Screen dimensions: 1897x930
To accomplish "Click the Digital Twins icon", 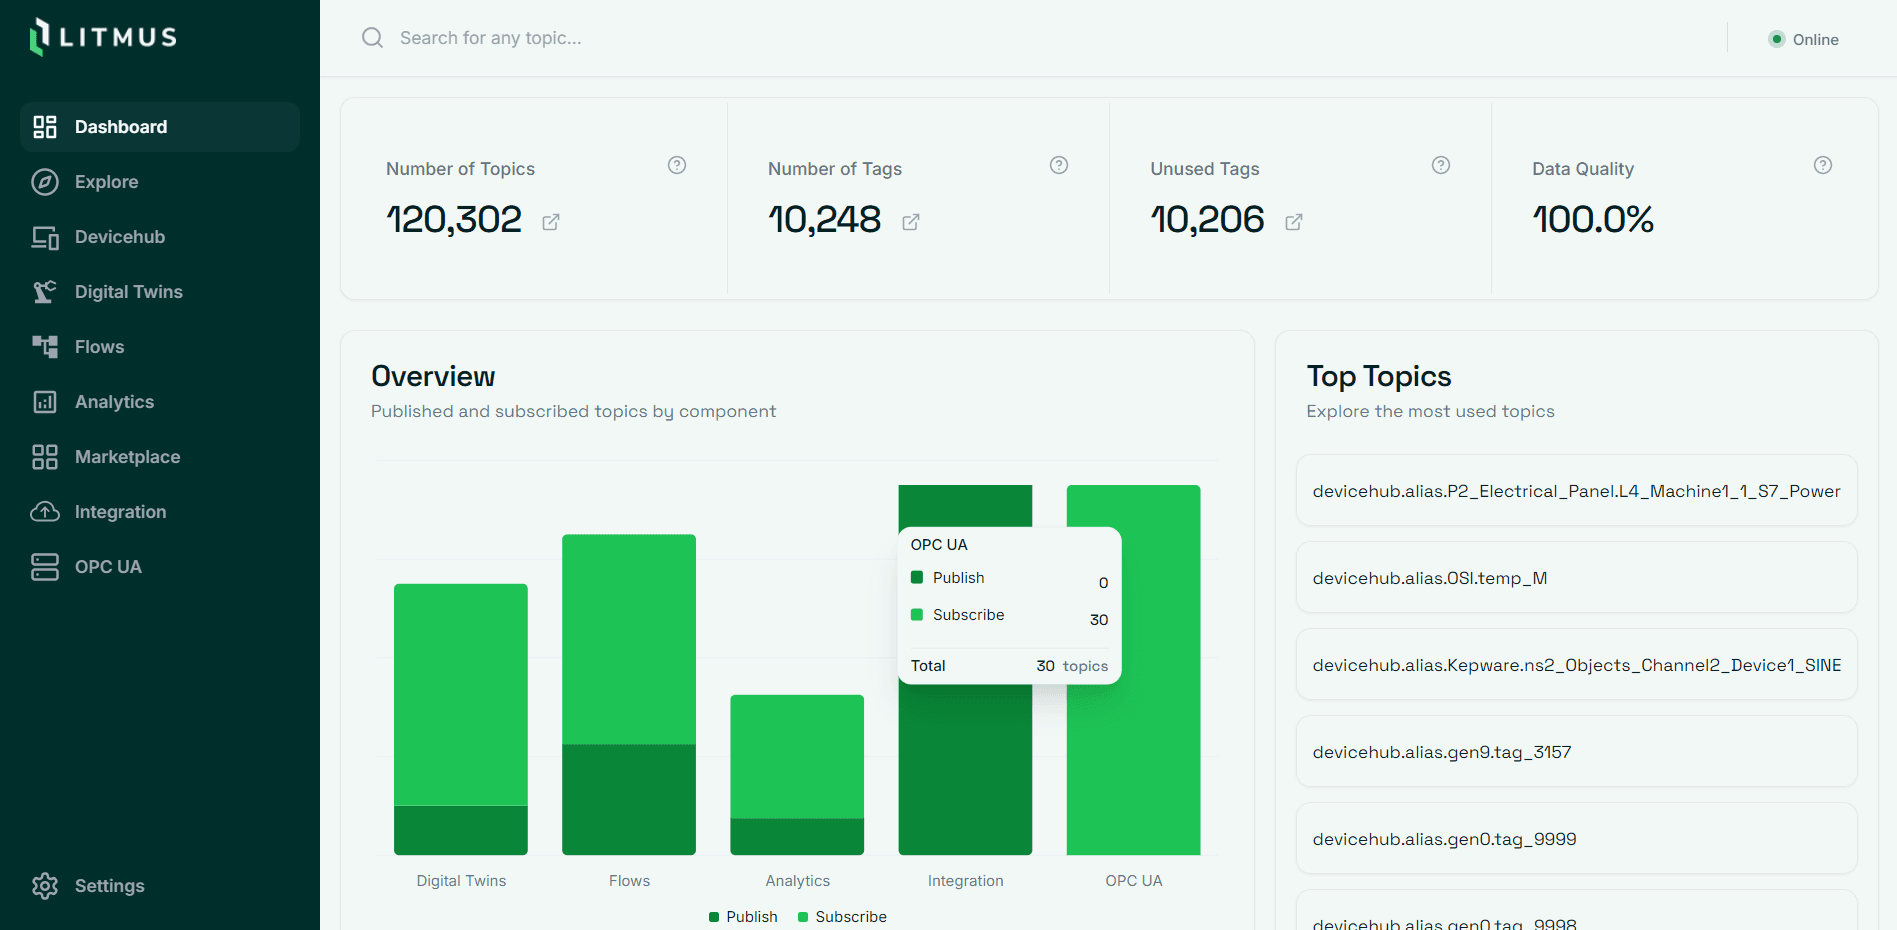I will [x=45, y=291].
